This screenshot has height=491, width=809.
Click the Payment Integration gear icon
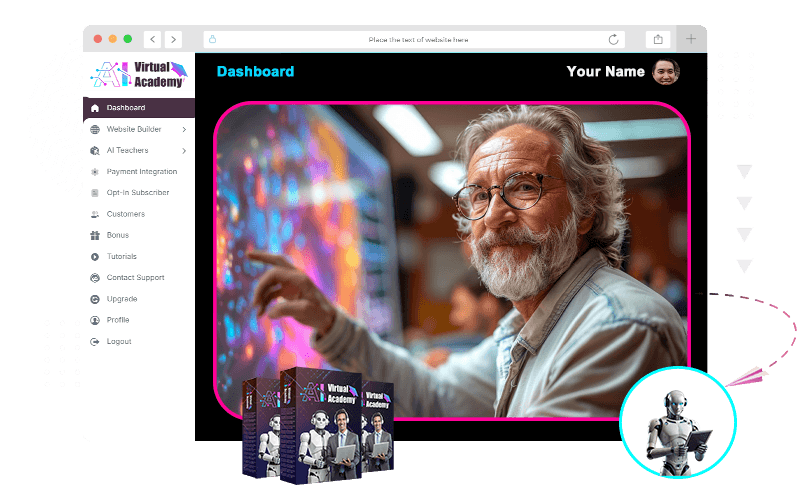[x=95, y=172]
